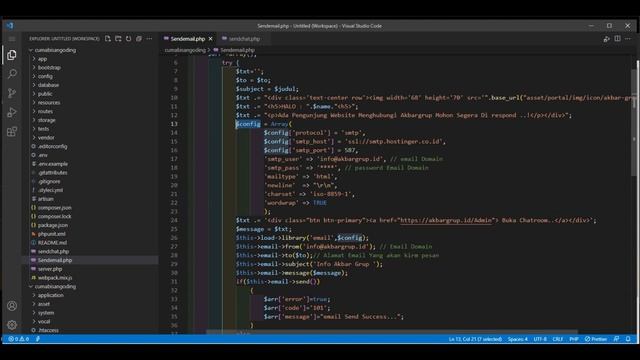Open composer.json in Explorer

(x=54, y=208)
